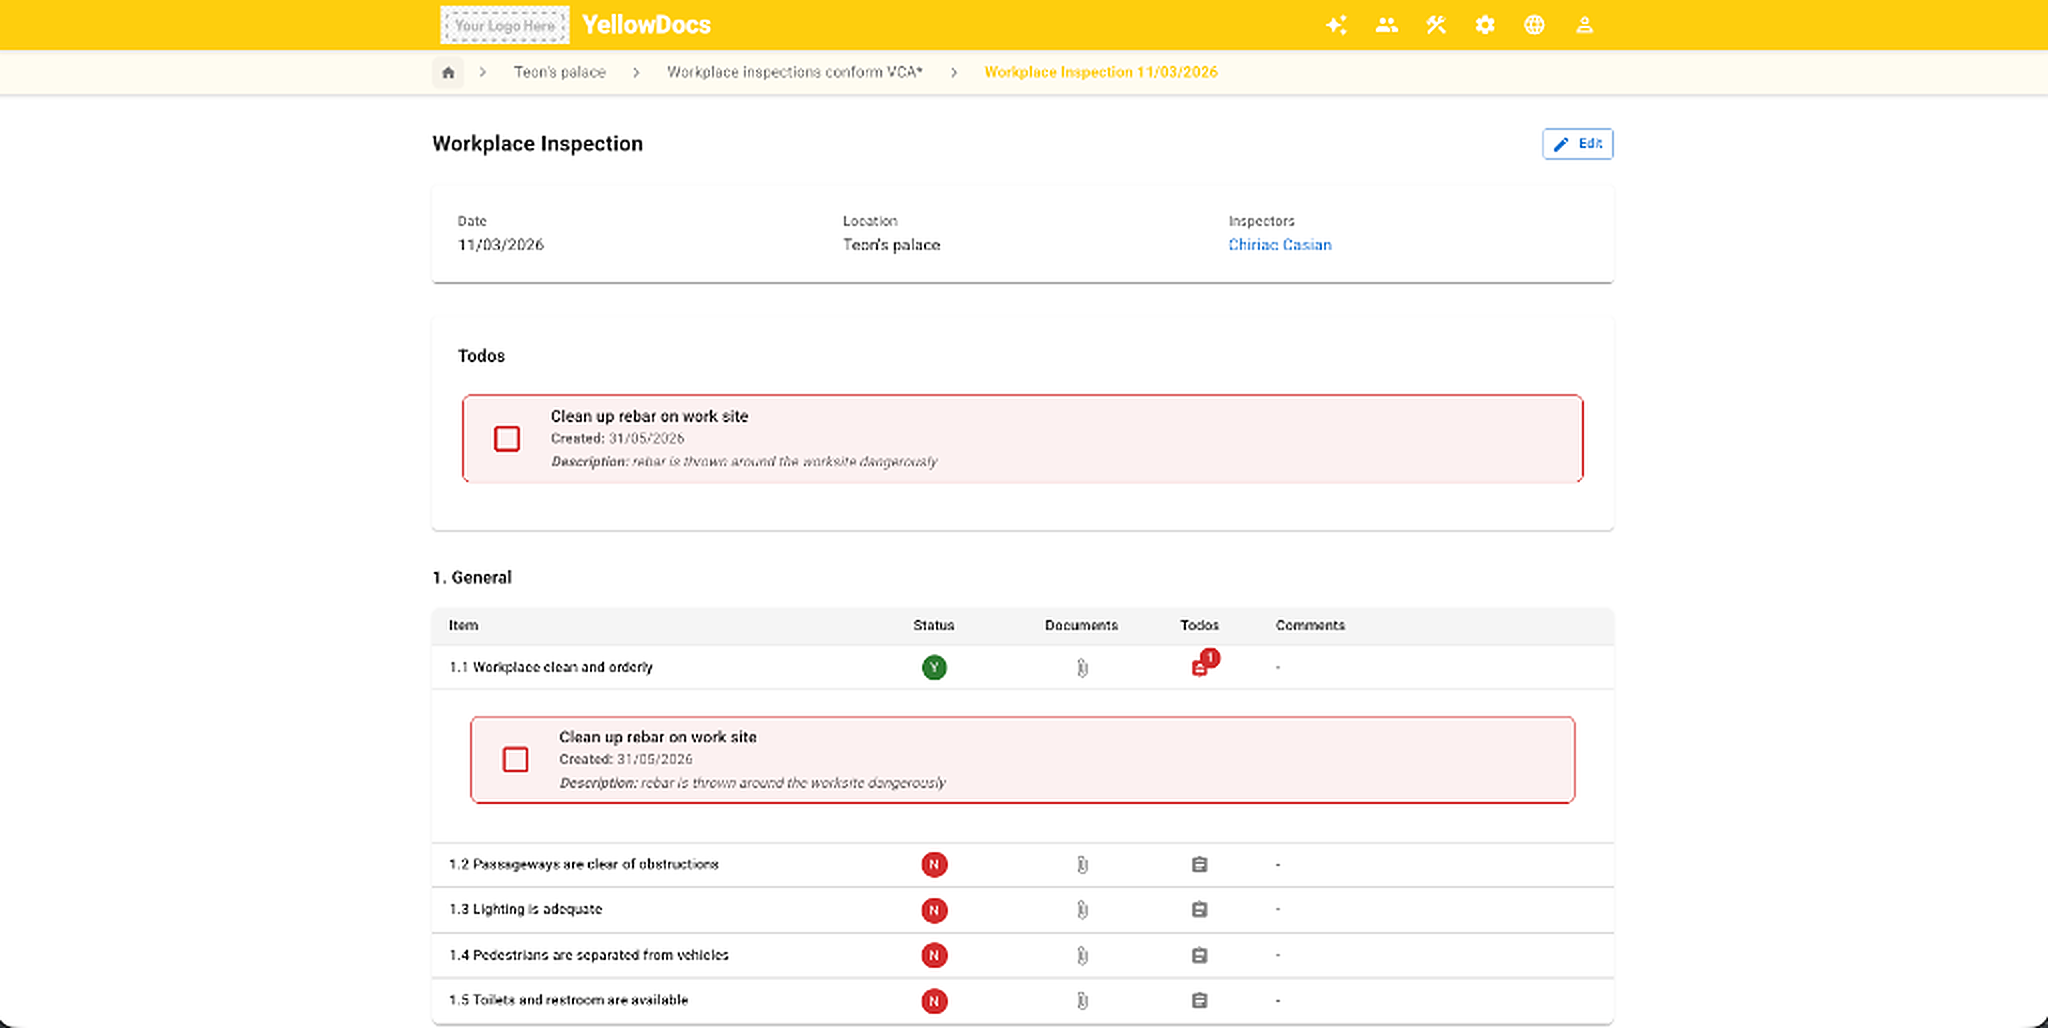Image resolution: width=2048 pixels, height=1028 pixels.
Task: Open the users group icon in header
Action: 1386,25
